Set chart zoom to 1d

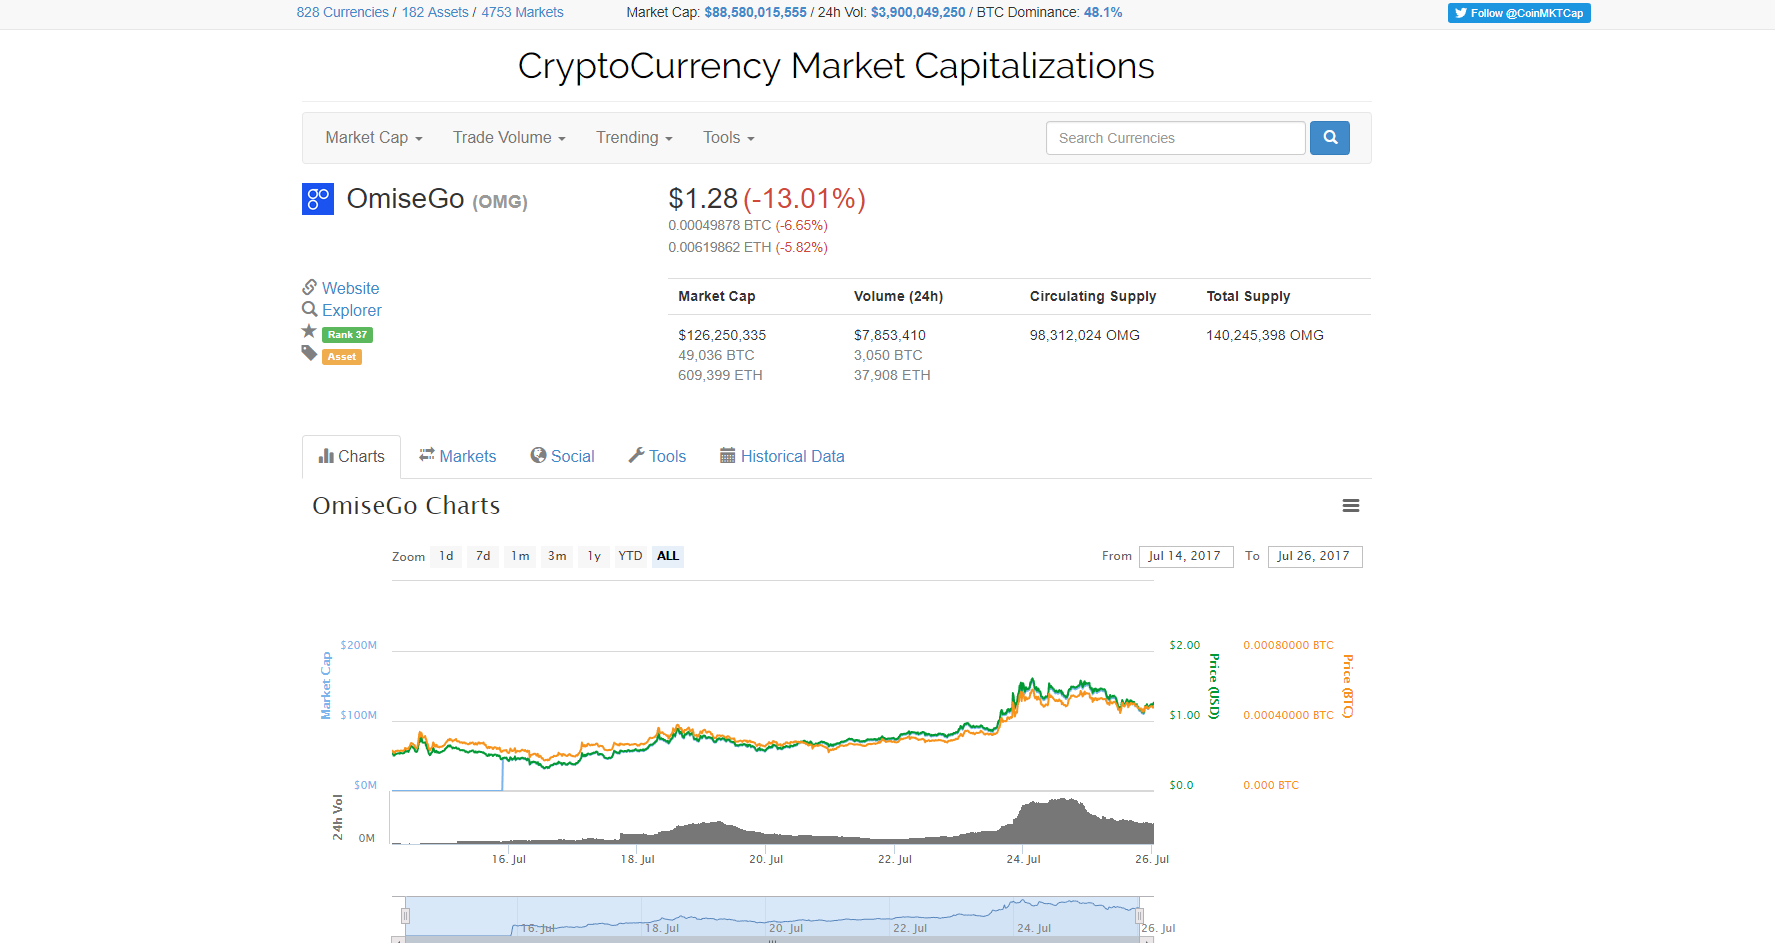[446, 556]
